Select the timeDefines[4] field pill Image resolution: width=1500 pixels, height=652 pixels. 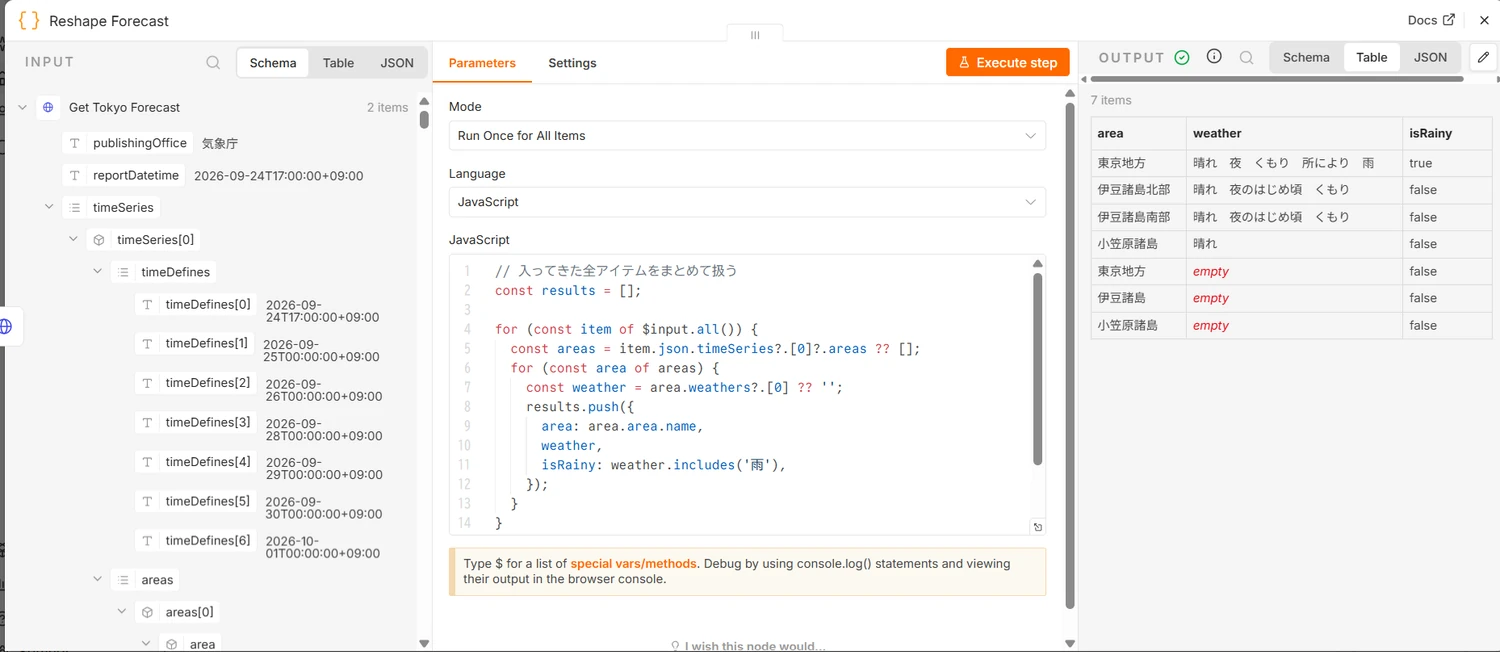195,462
